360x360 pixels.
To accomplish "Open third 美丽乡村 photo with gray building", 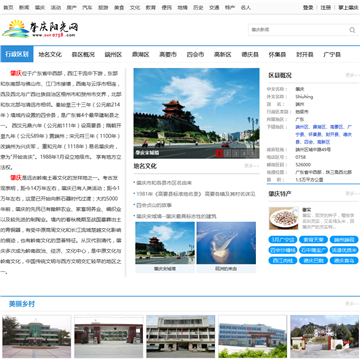I will [181, 337].
